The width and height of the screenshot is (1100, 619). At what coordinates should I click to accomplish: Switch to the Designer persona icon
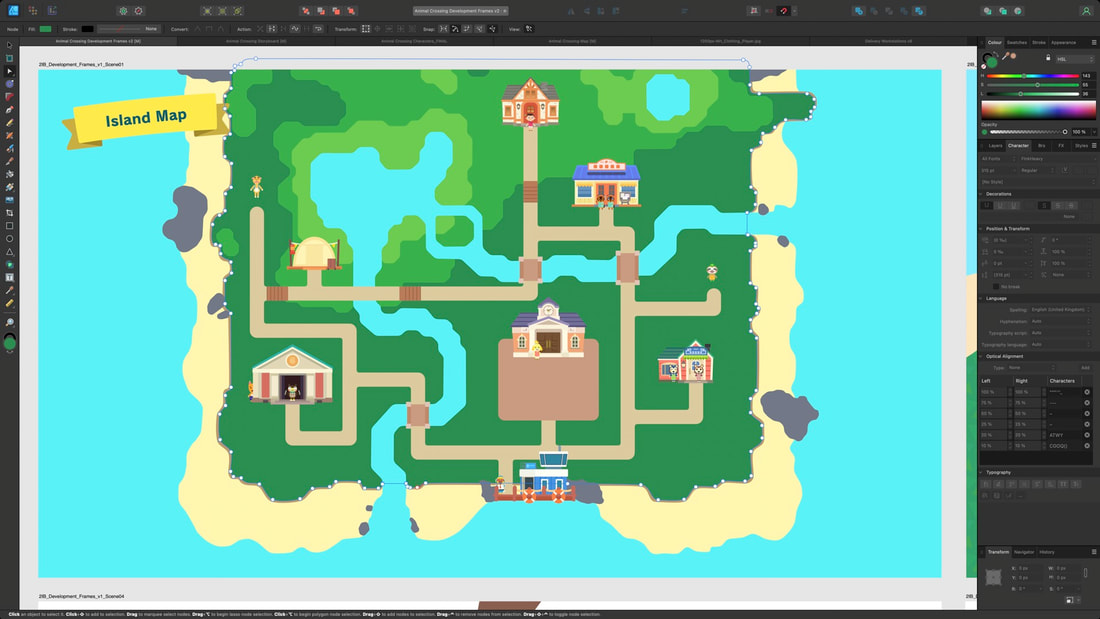13,11
